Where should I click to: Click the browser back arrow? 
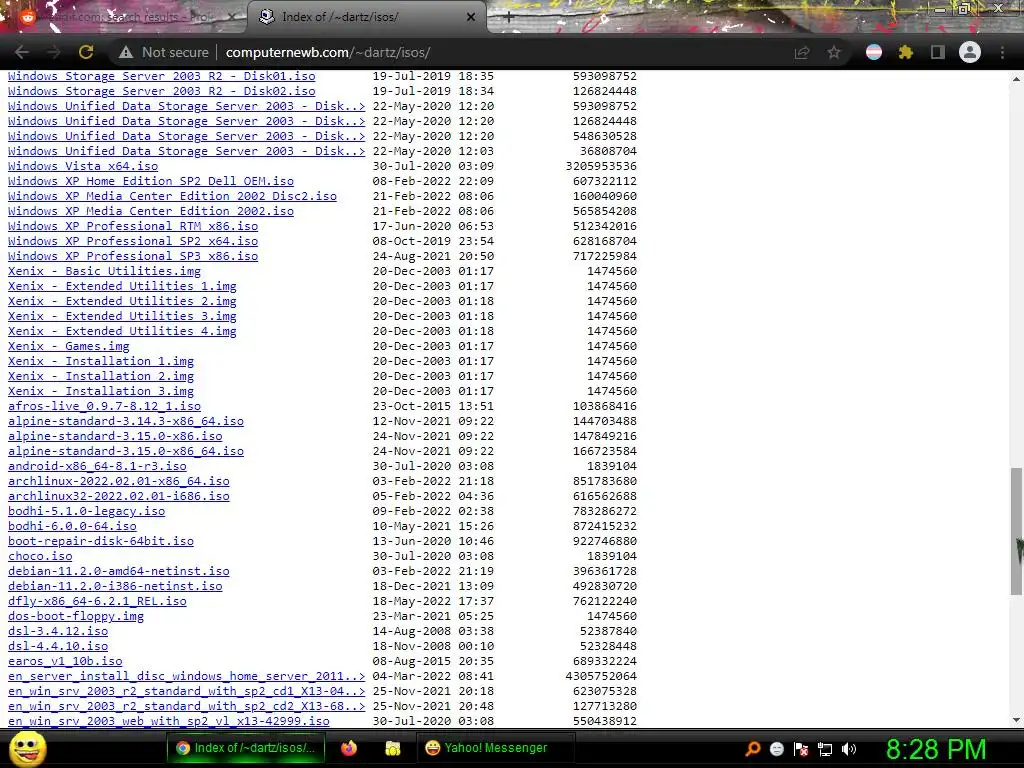(22, 52)
